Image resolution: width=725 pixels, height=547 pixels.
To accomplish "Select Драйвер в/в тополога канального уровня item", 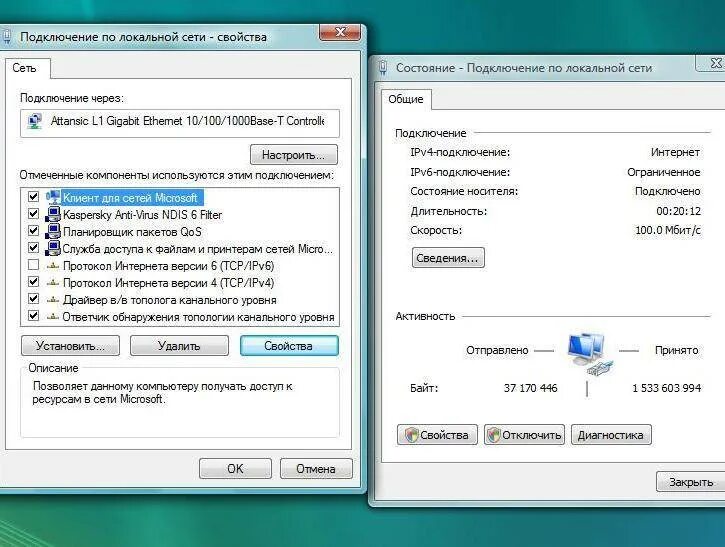I will pos(170,300).
